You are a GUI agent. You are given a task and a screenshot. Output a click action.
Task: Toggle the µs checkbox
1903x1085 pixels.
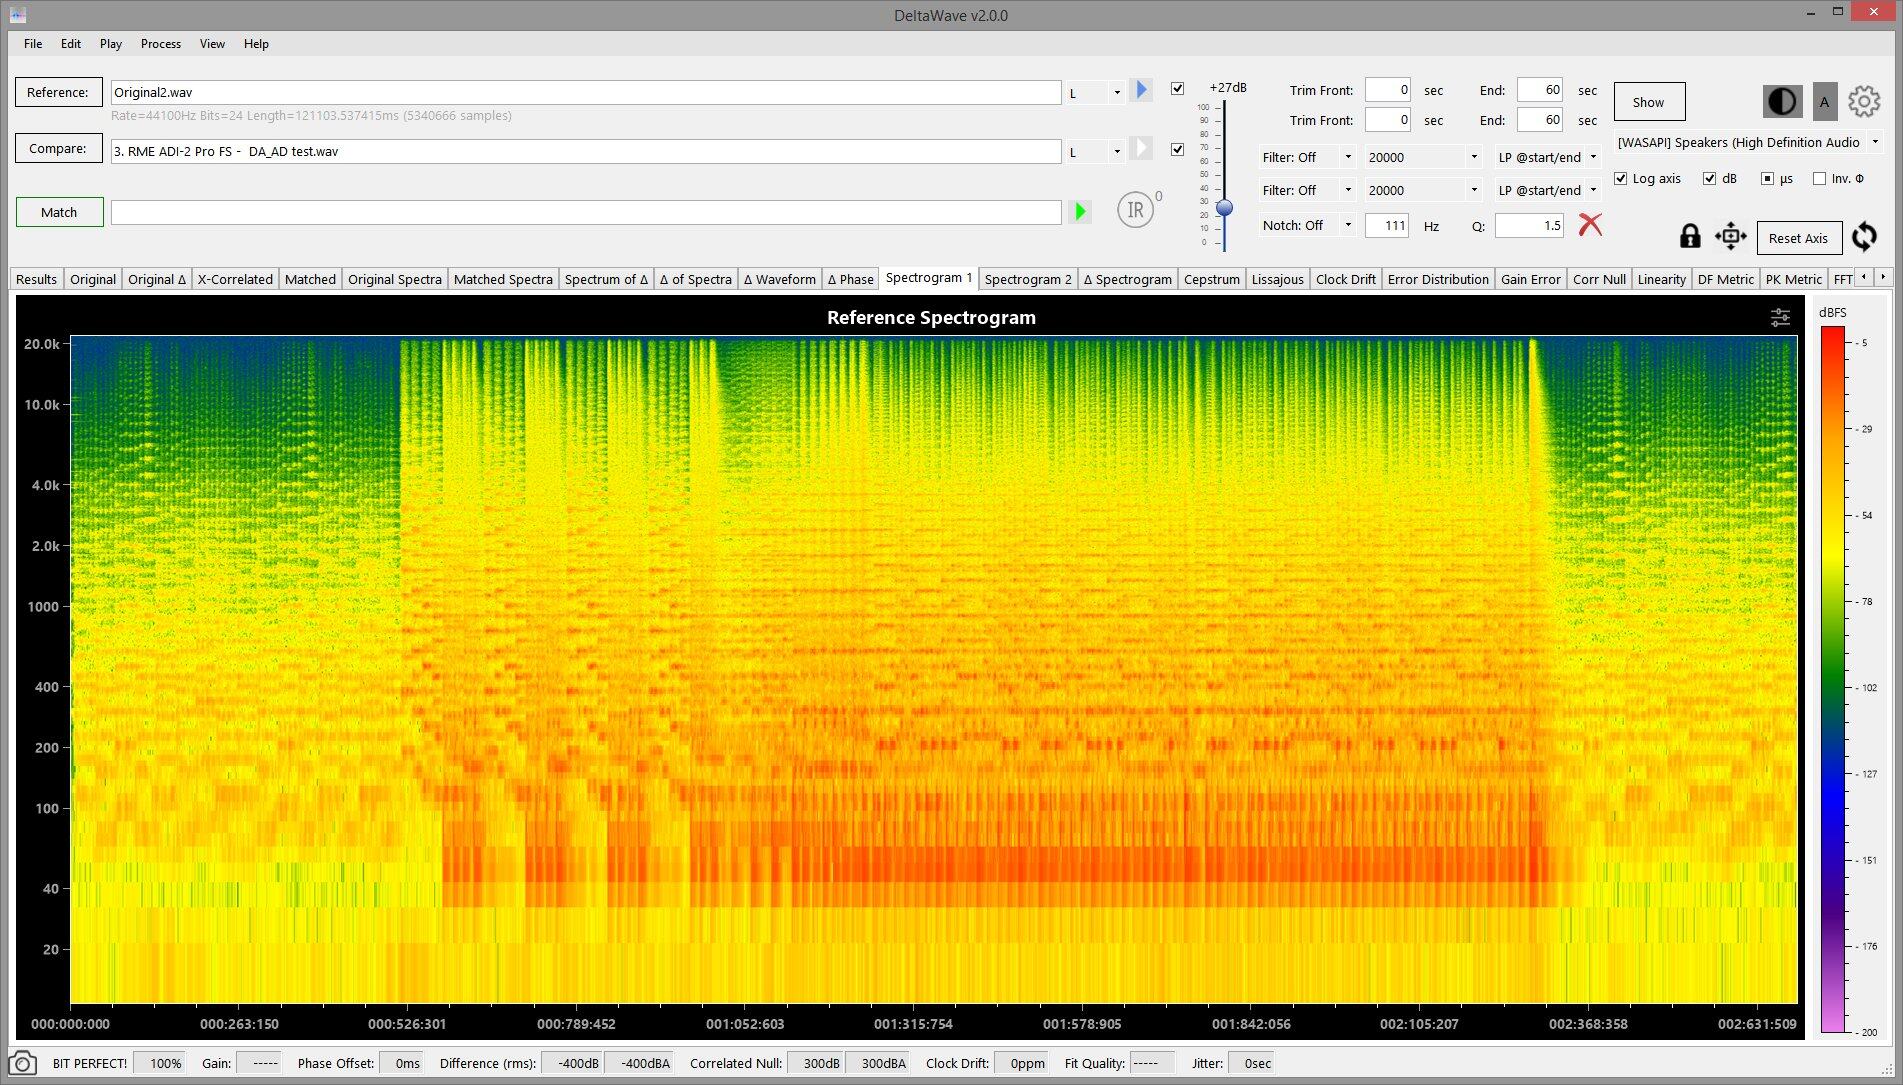point(1767,178)
